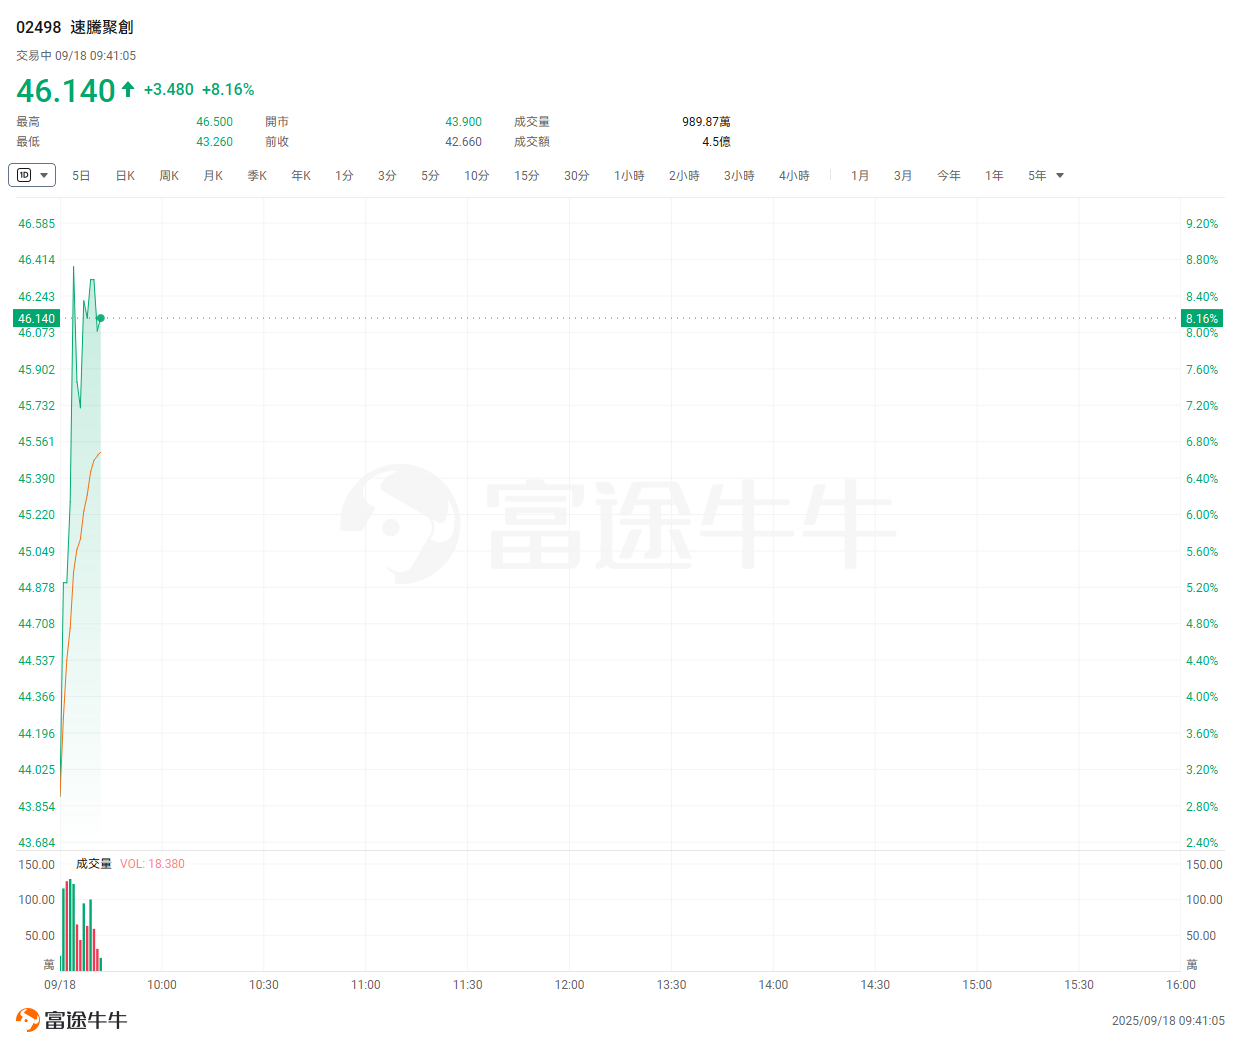Choose the 2小時 interval
The width and height of the screenshot is (1241, 1047).
[684, 176]
